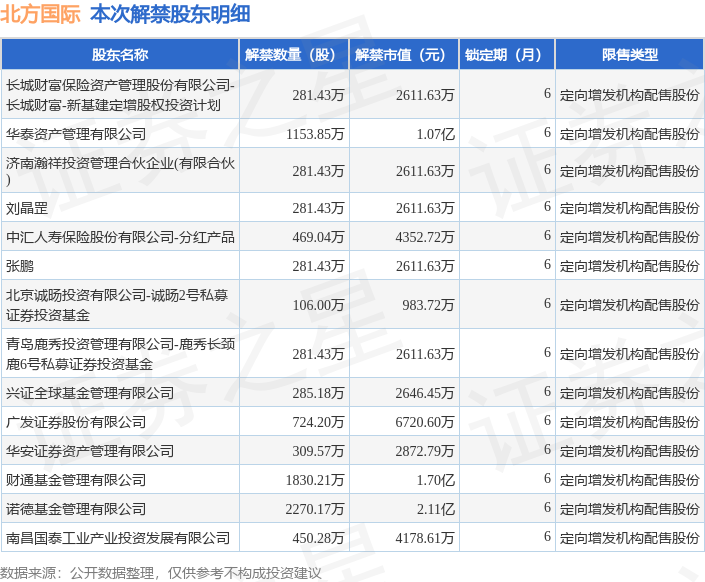Click shareholder name 张鹏
This screenshot has width=705, height=582.
point(20,266)
